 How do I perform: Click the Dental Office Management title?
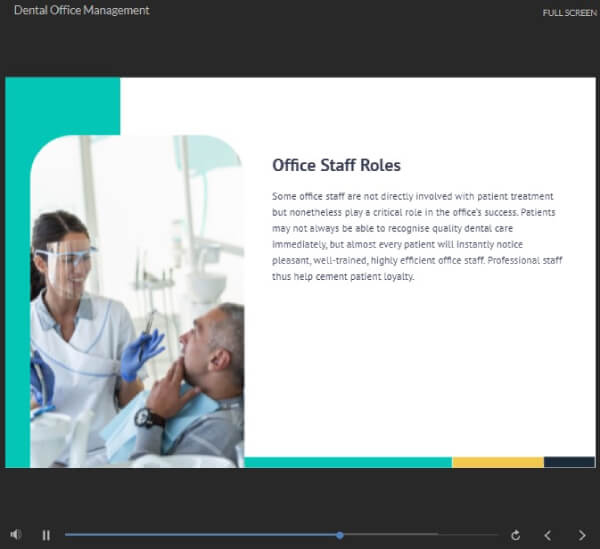82,10
